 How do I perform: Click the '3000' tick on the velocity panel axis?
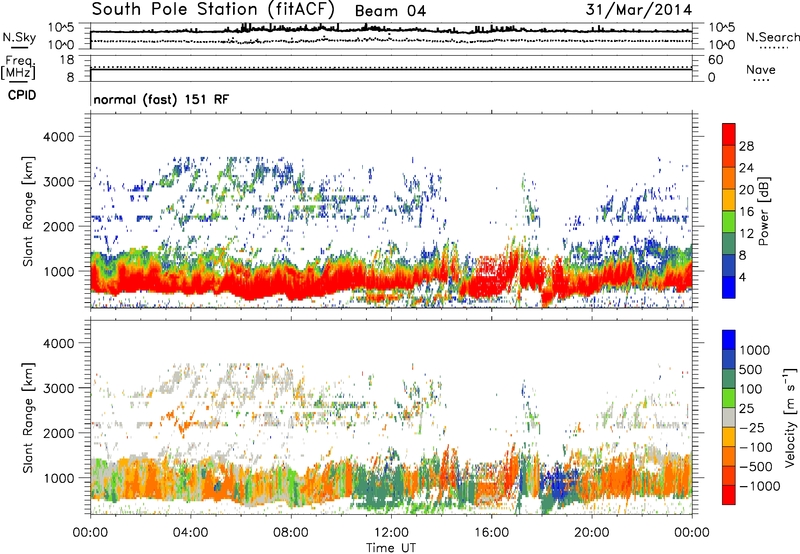(59, 388)
